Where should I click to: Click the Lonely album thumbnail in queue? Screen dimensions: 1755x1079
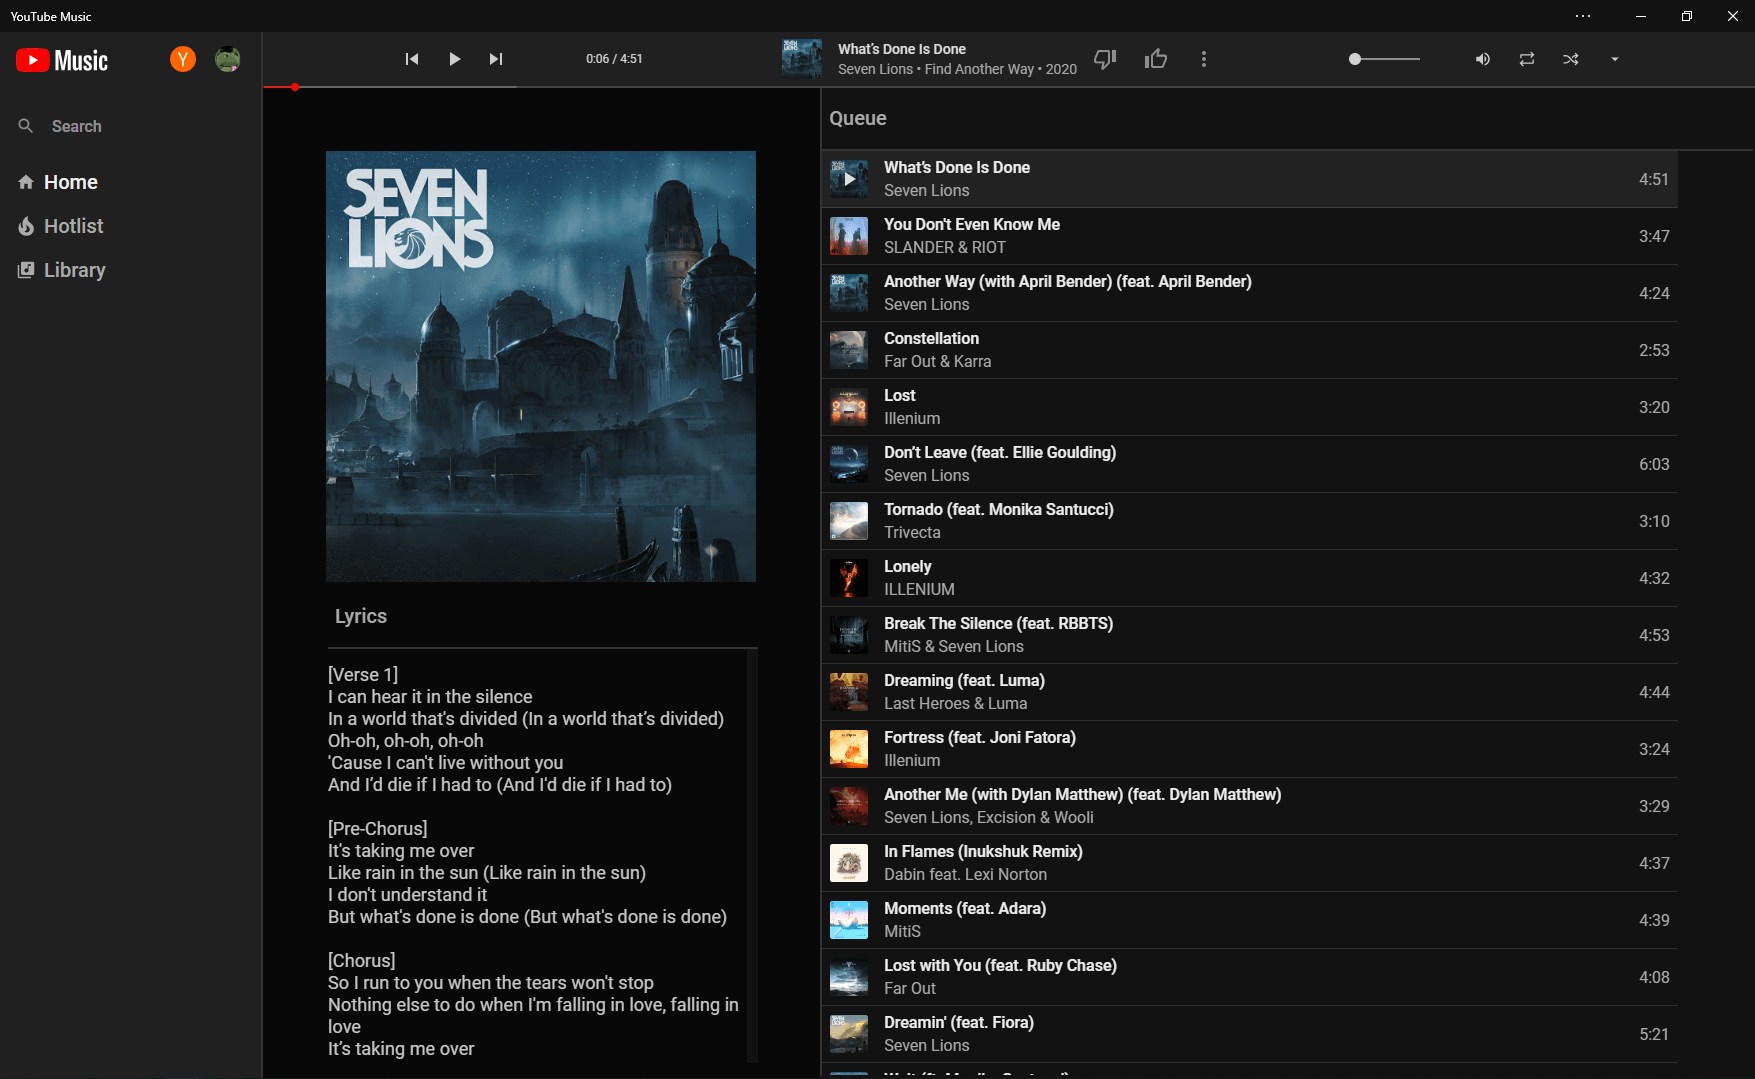[849, 578]
